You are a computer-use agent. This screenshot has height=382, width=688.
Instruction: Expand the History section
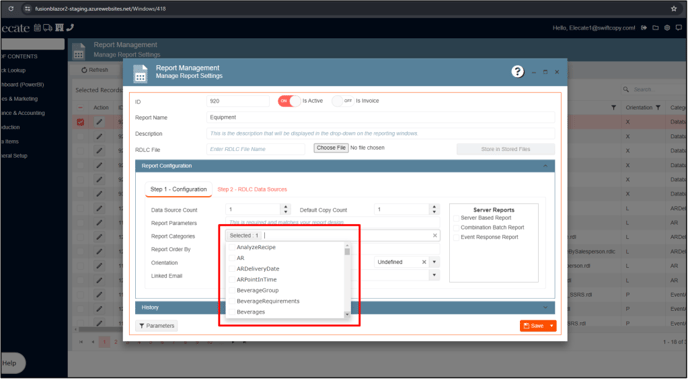[x=545, y=307]
